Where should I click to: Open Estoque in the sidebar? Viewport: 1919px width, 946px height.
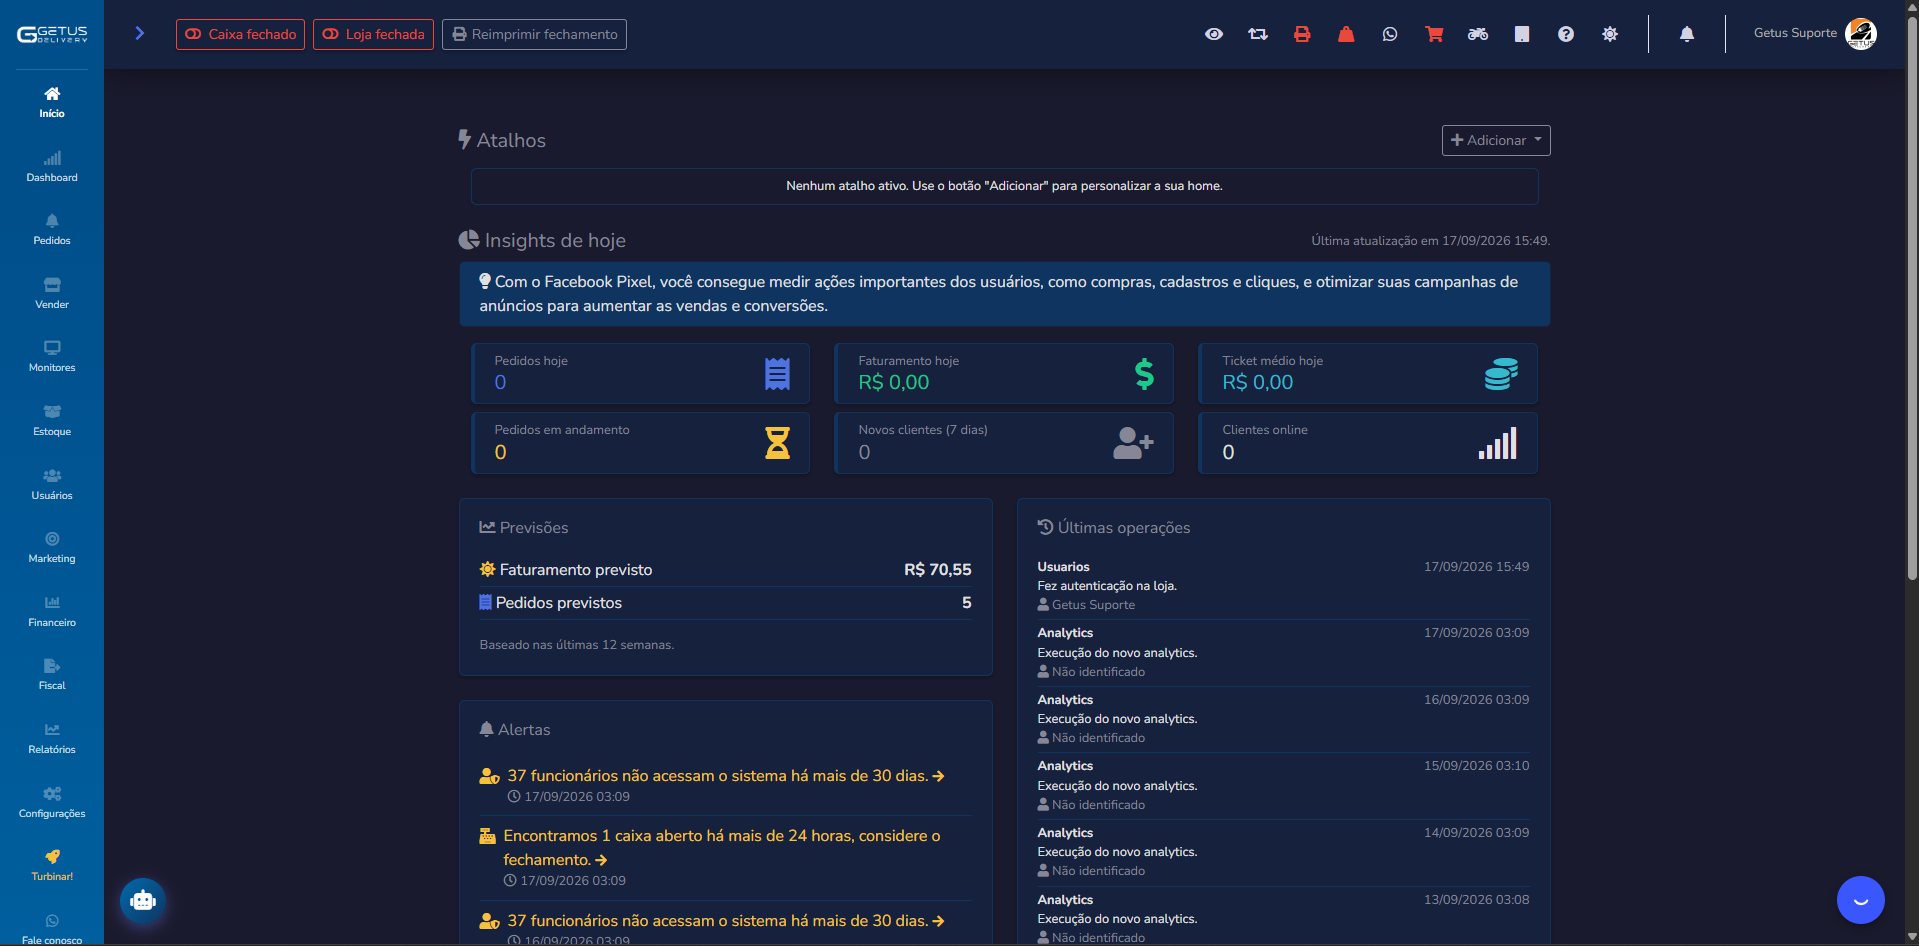(x=52, y=420)
